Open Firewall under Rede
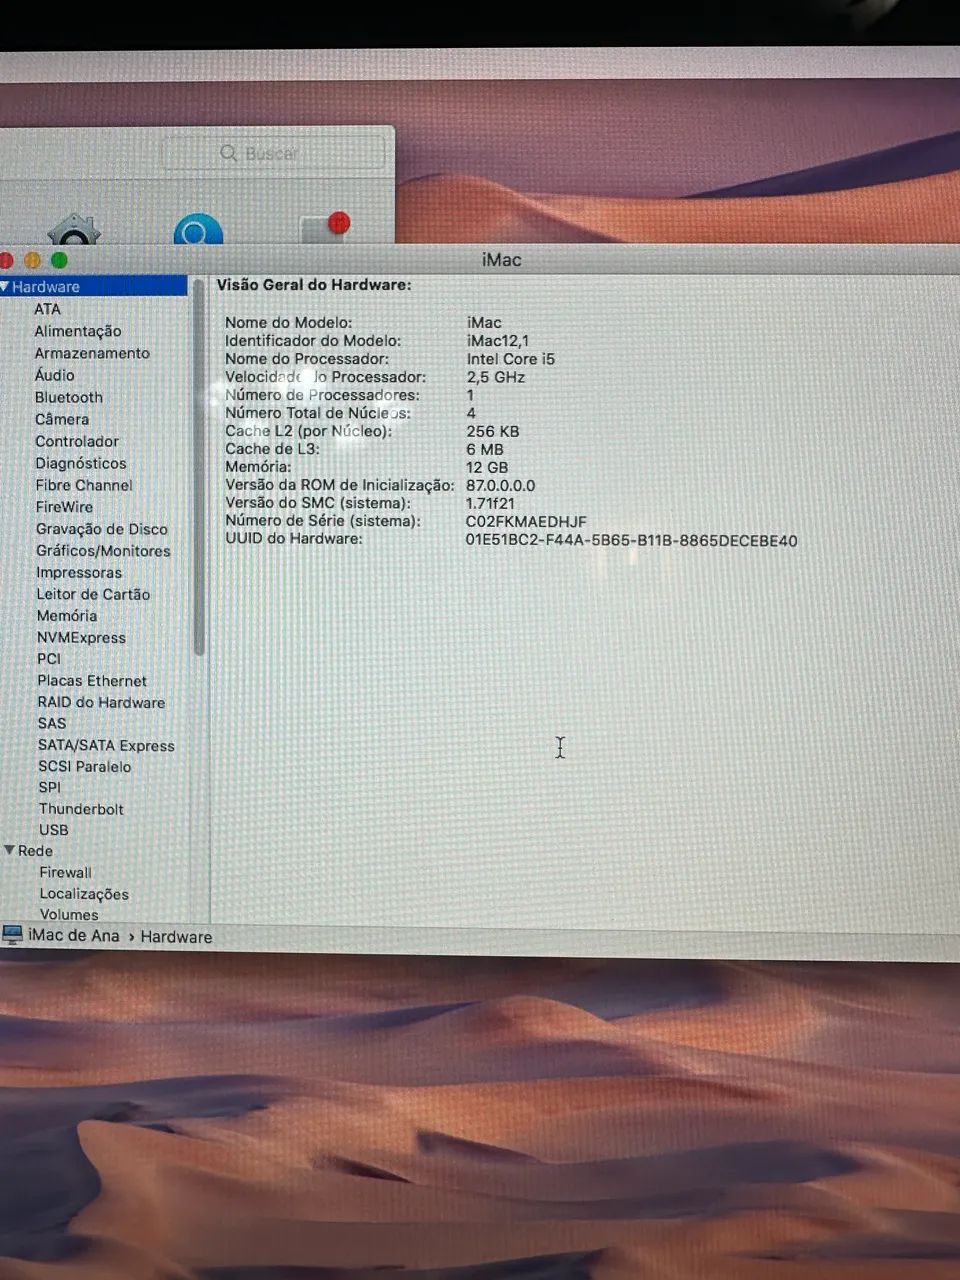The height and width of the screenshot is (1280, 960). pyautogui.click(x=66, y=873)
